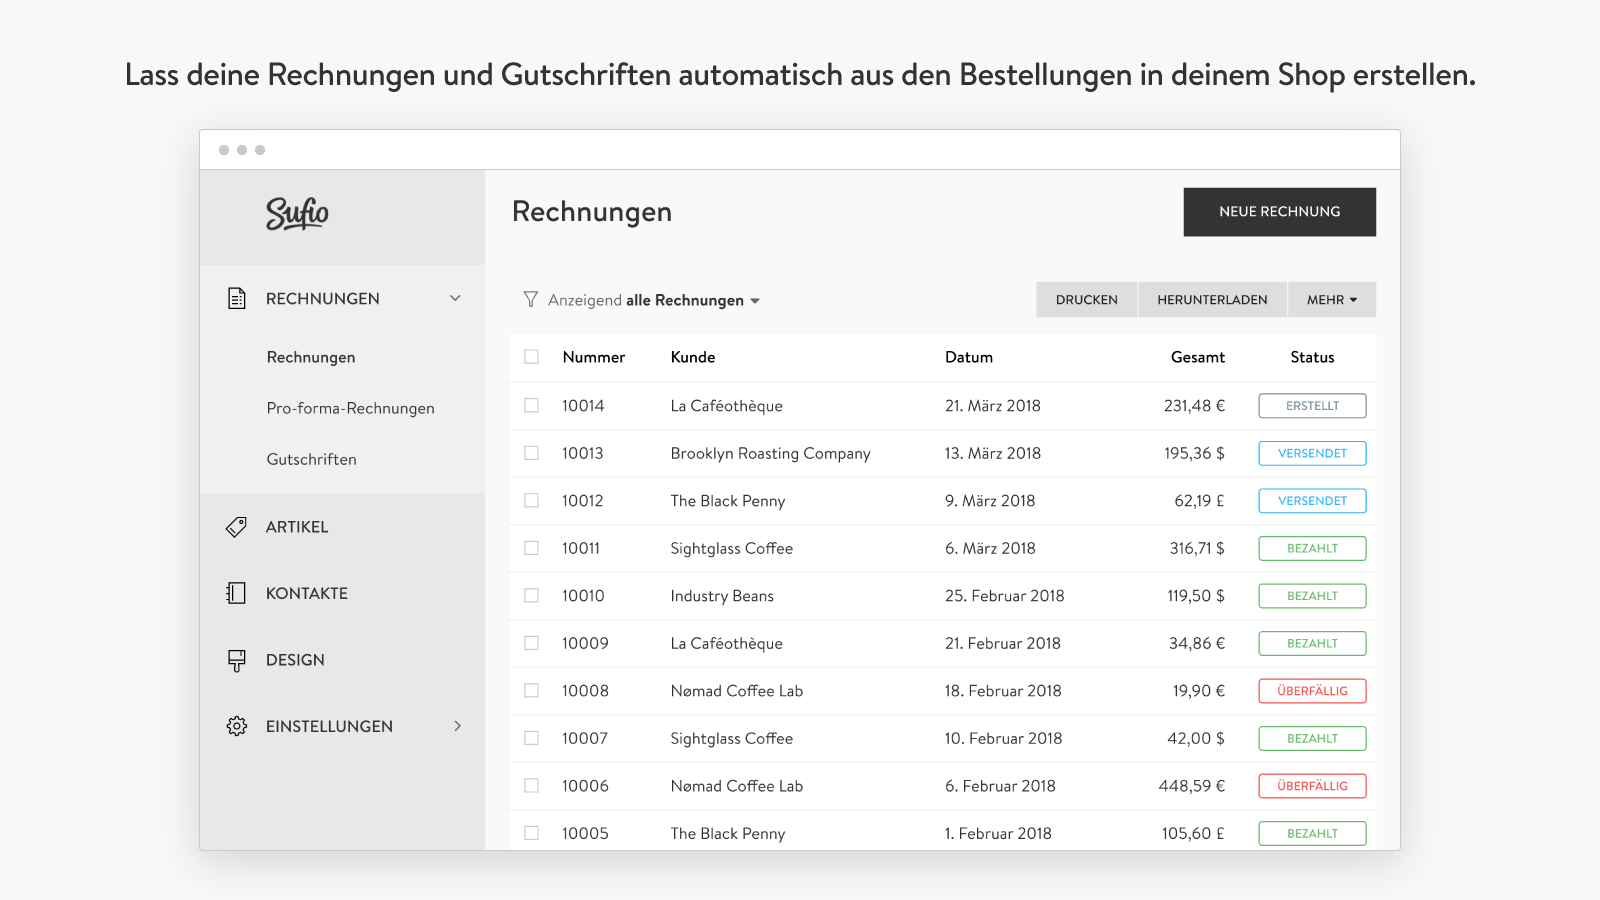The height and width of the screenshot is (900, 1600).
Task: Mark invoice 10008 checkbox
Action: point(531,690)
